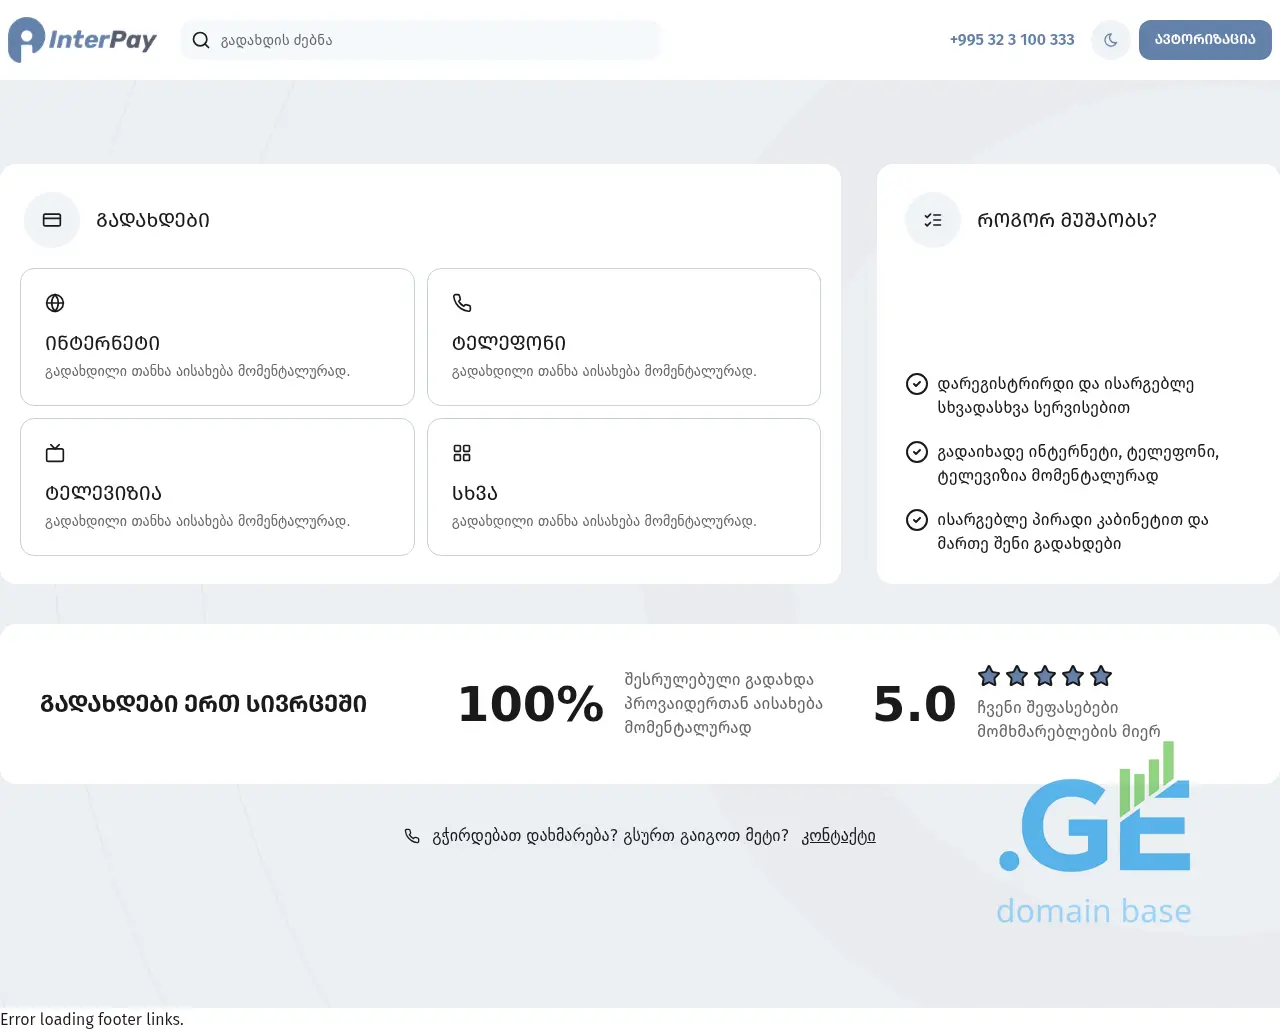
Task: Click the globe icon for ინტერნეტი
Action: [x=55, y=303]
